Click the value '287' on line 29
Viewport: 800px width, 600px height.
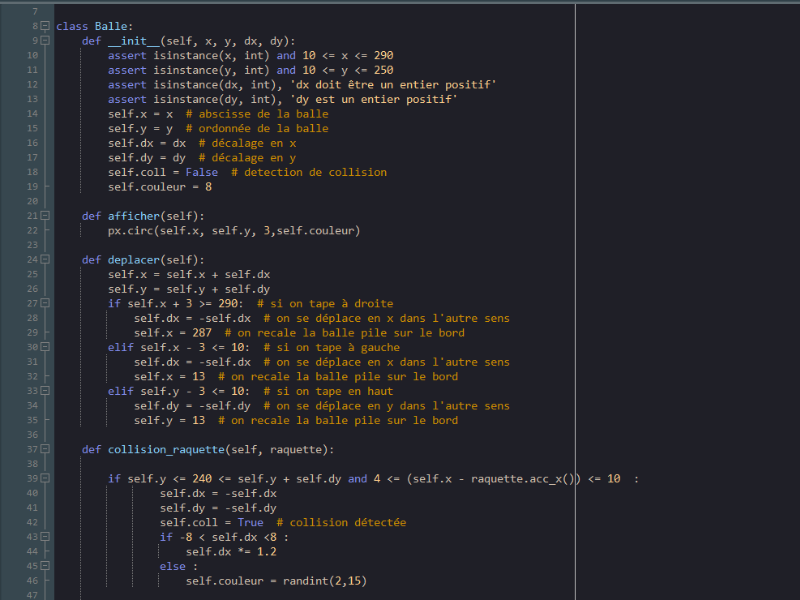tap(202, 333)
